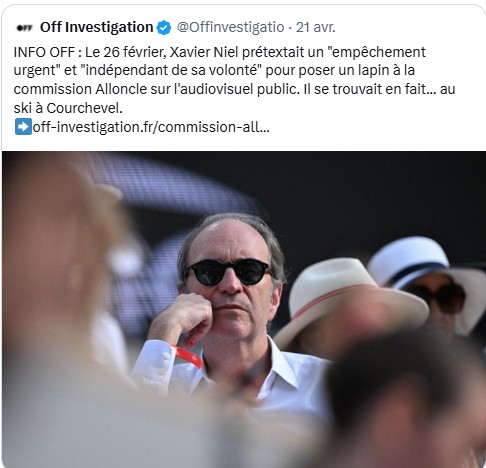486x468 pixels.
Task: Click the man's black sunglasses in photo
Action: click(230, 272)
